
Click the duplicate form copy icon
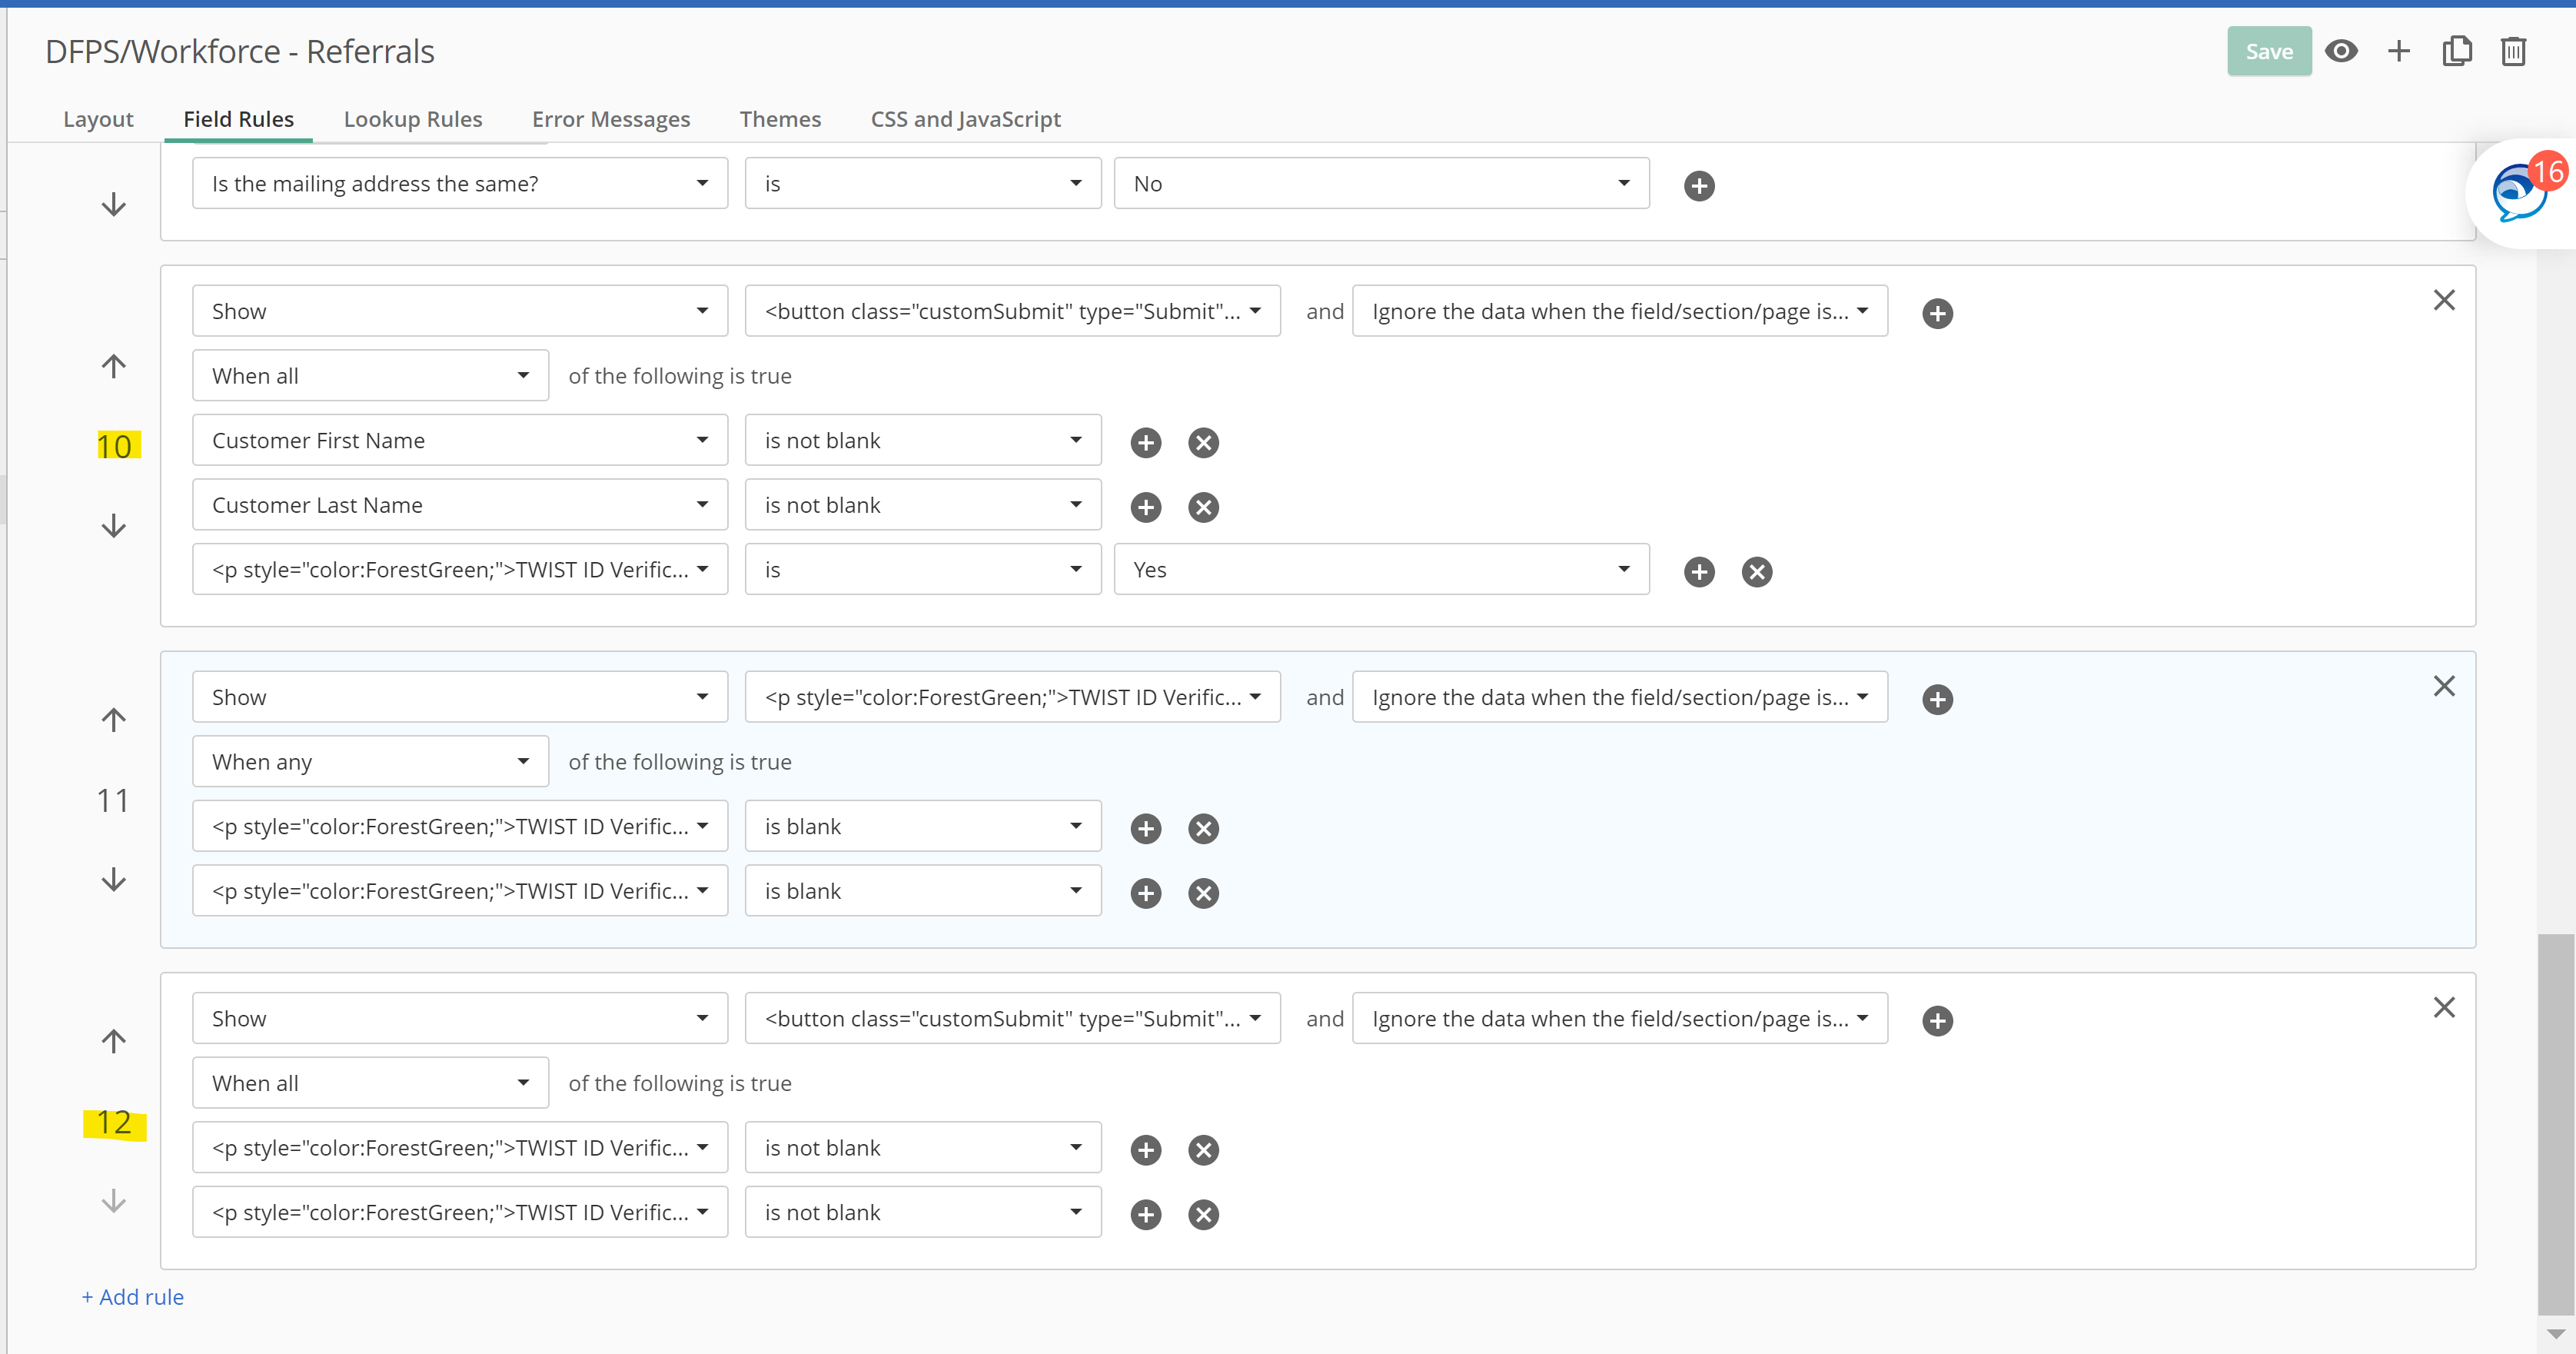click(2456, 51)
